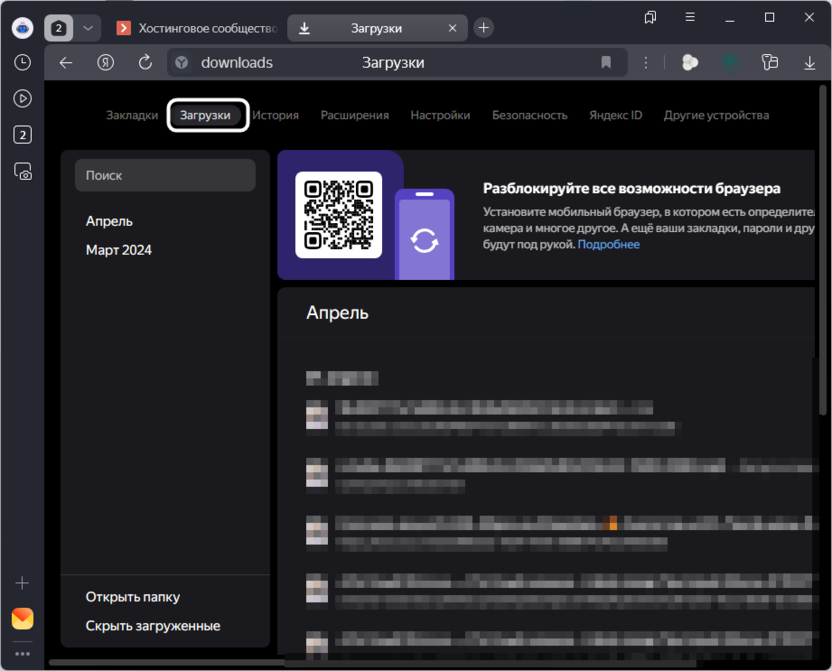Open the history clock icon in sidebar
Screen dimensions: 832x671
pos(22,62)
